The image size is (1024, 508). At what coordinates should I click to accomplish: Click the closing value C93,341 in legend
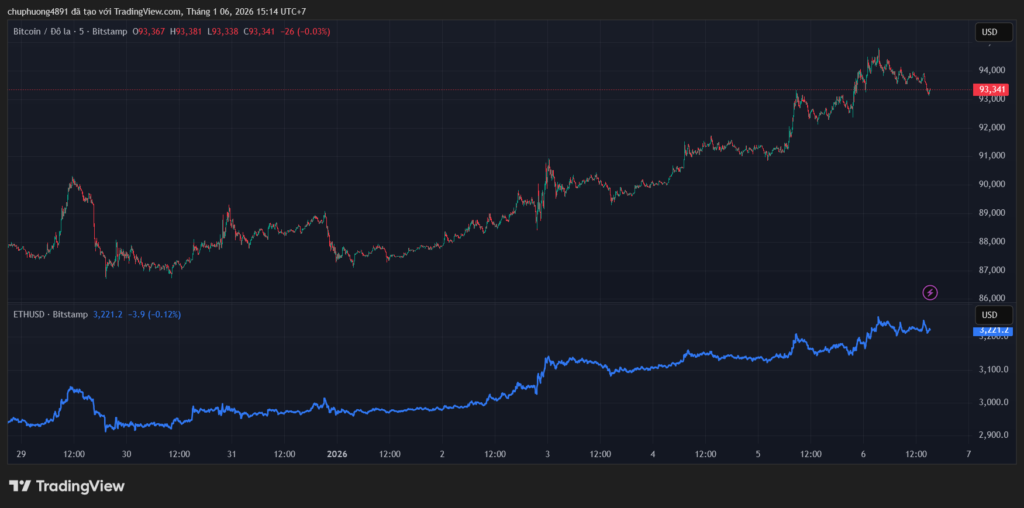(261, 32)
